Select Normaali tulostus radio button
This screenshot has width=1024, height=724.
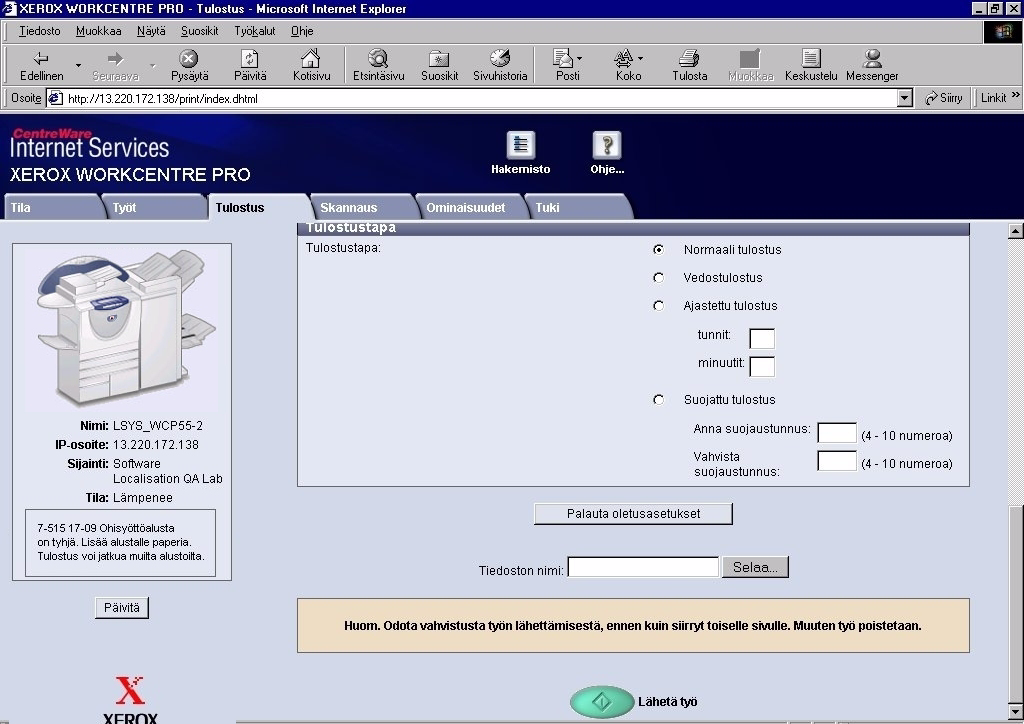click(658, 249)
